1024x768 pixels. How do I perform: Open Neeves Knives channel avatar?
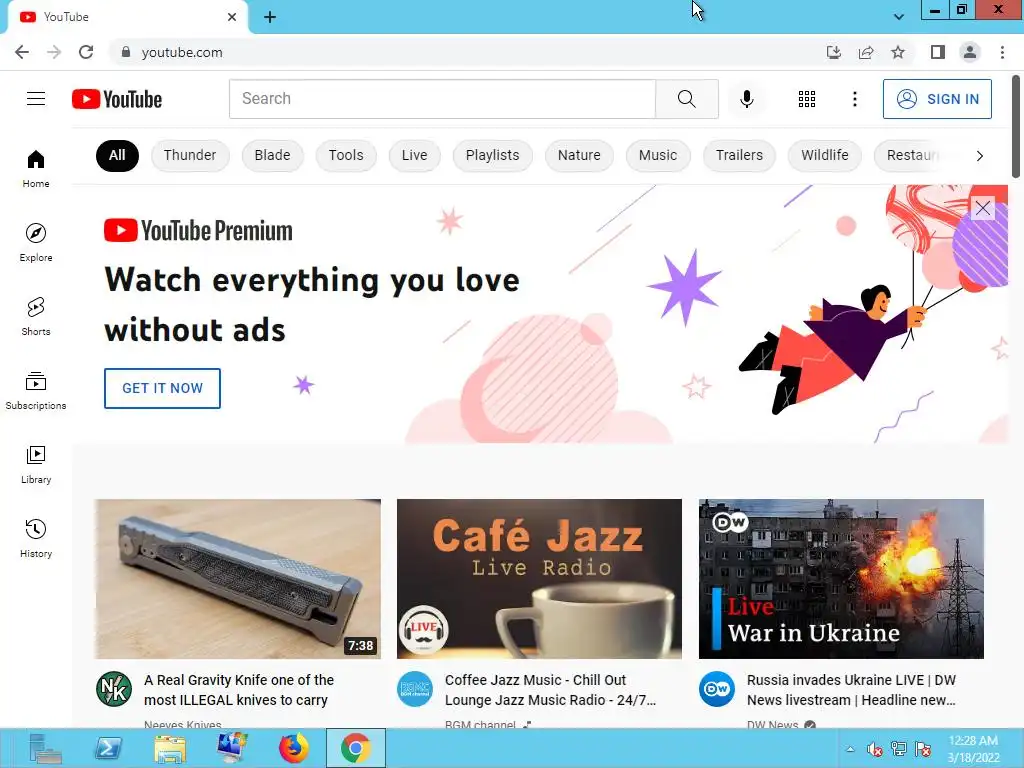click(x=114, y=689)
